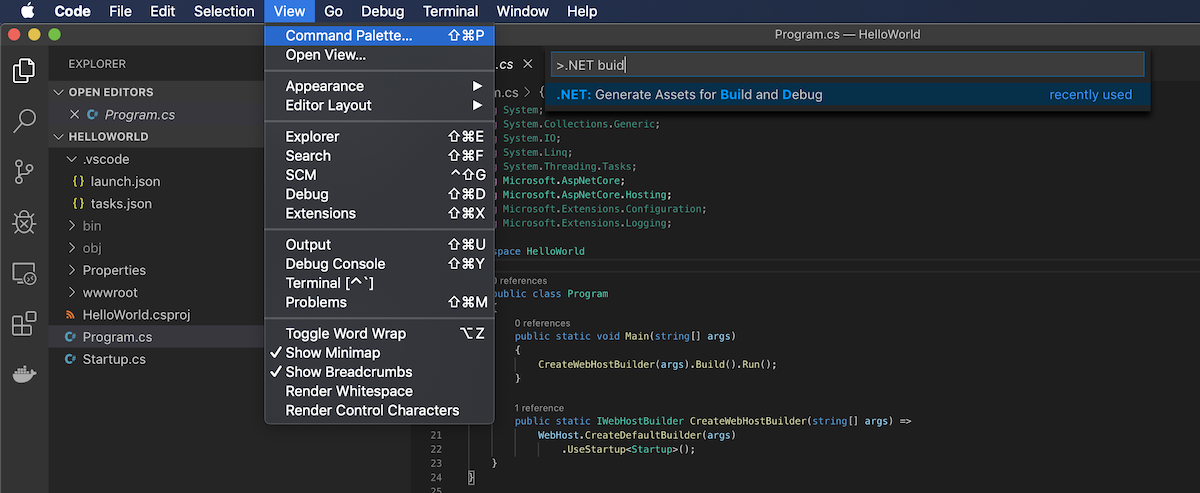The image size is (1200, 493).
Task: Open the Docker whale activity bar icon
Action: tap(24, 375)
